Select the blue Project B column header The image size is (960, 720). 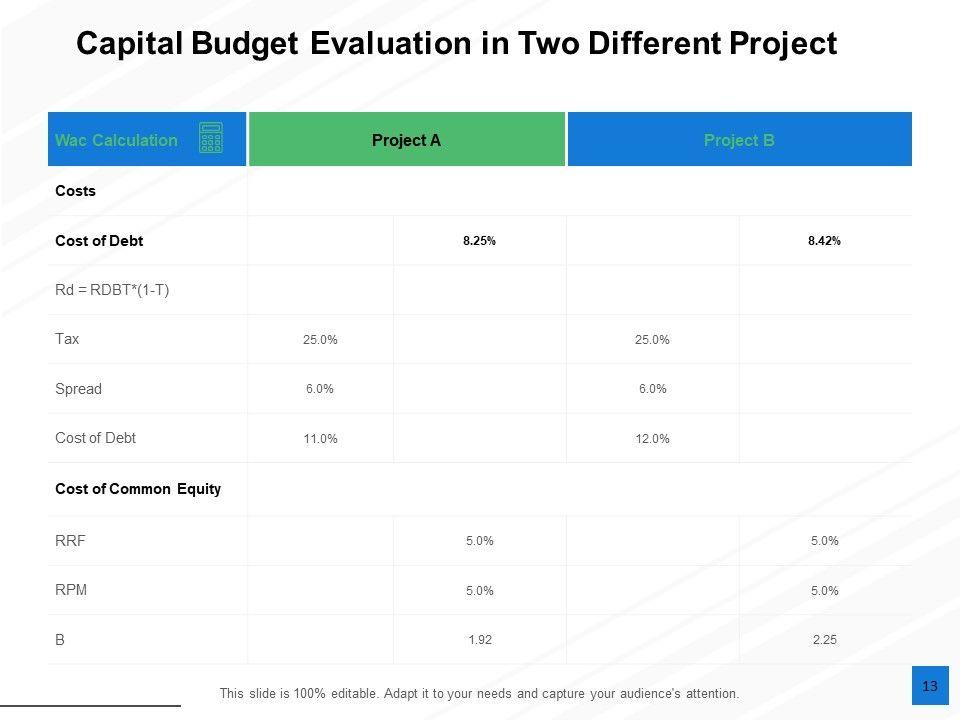(x=739, y=140)
